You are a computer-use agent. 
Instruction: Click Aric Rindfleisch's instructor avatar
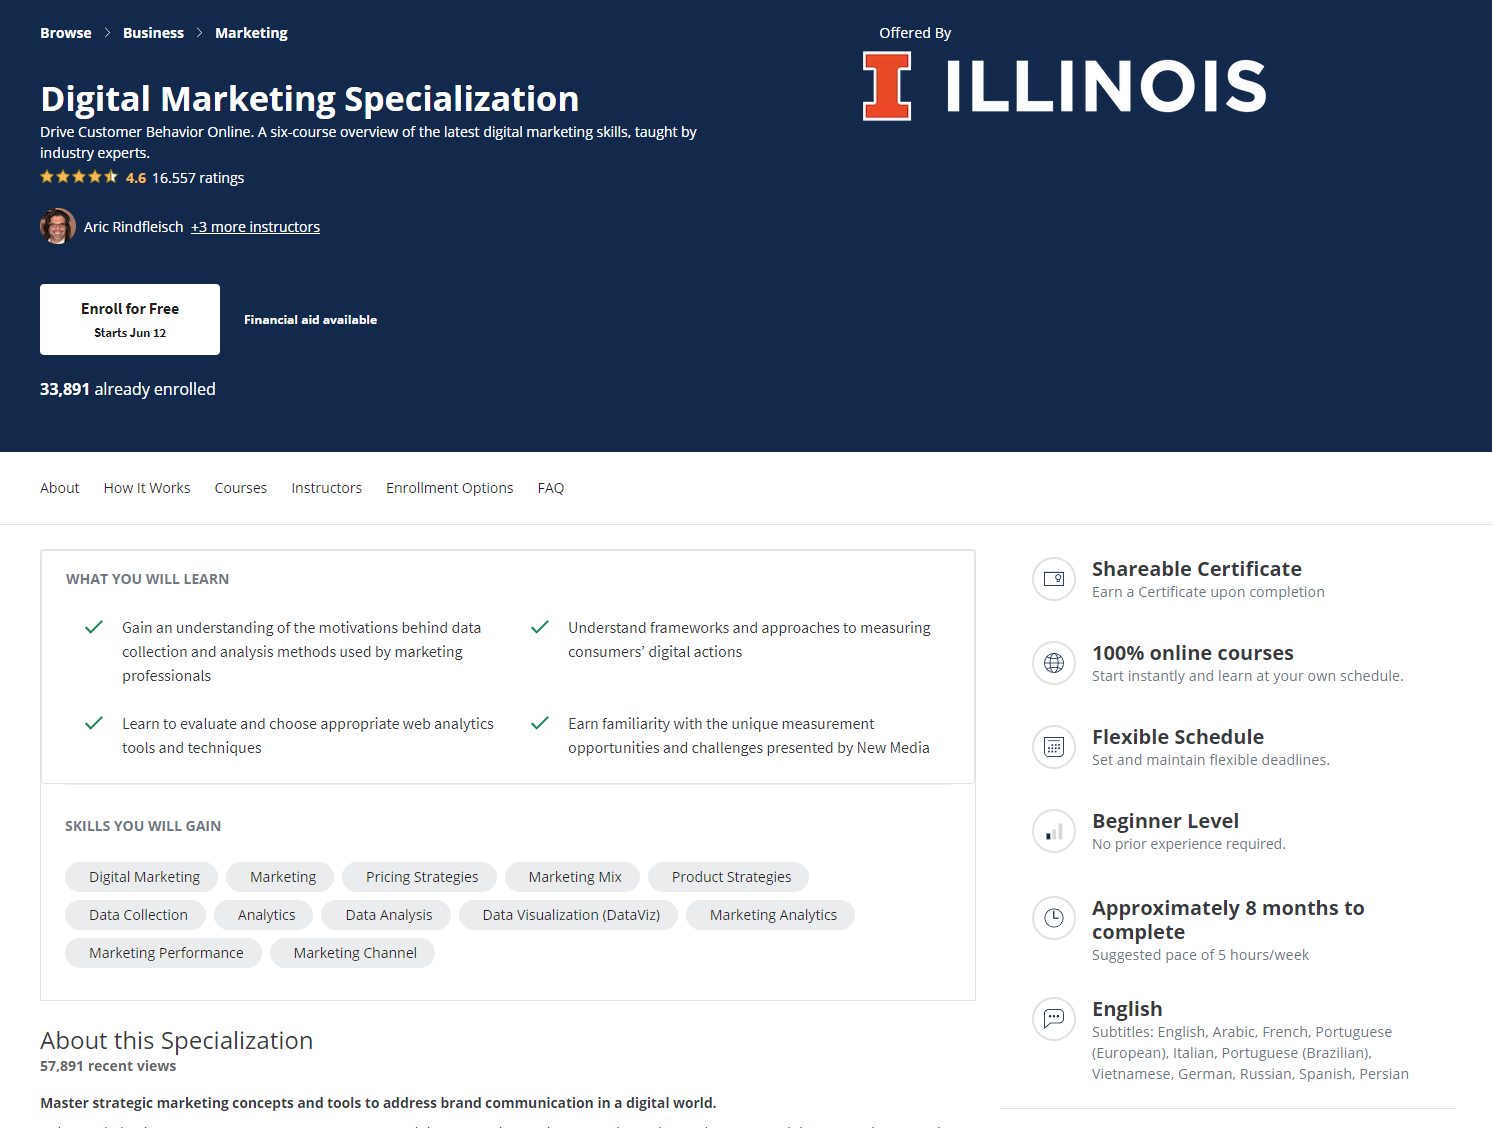click(x=58, y=226)
